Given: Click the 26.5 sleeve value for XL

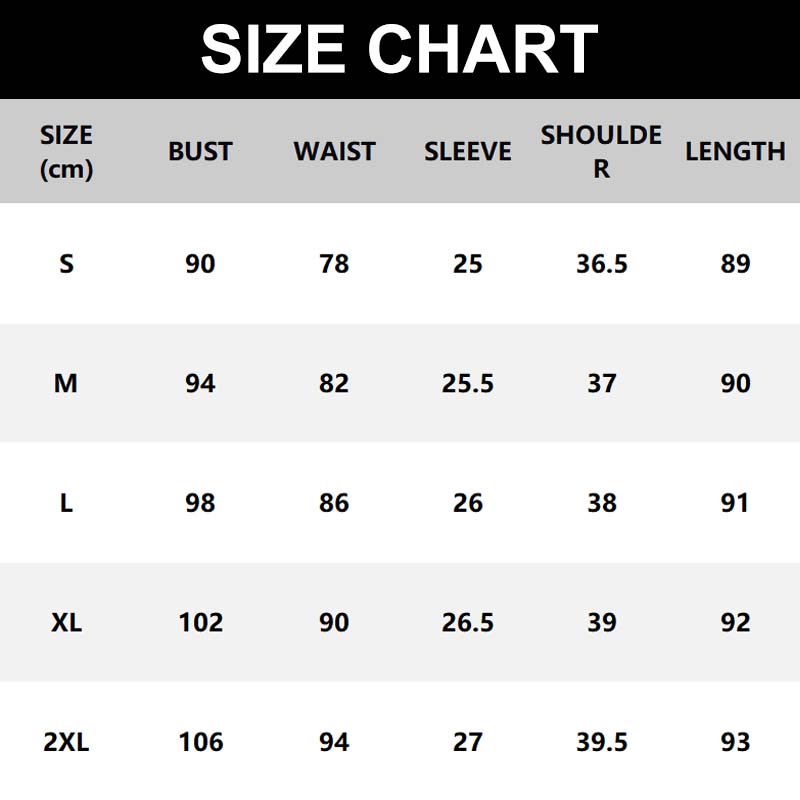Looking at the screenshot, I should (467, 622).
